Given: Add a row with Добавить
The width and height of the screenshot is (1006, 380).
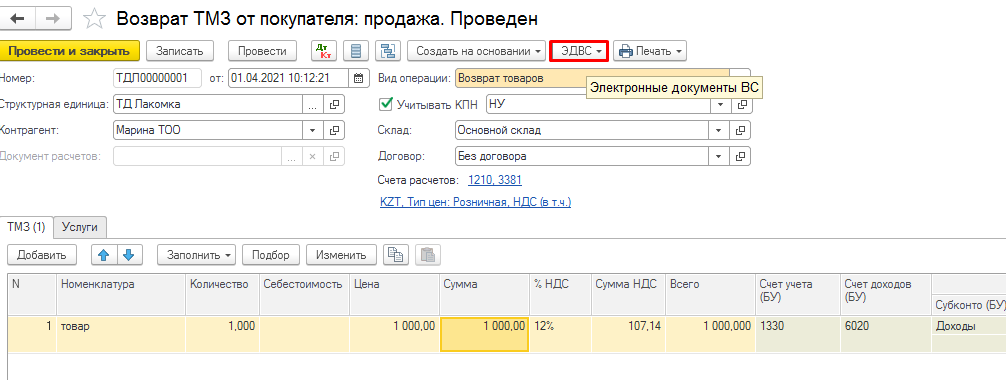Looking at the screenshot, I should [42, 255].
